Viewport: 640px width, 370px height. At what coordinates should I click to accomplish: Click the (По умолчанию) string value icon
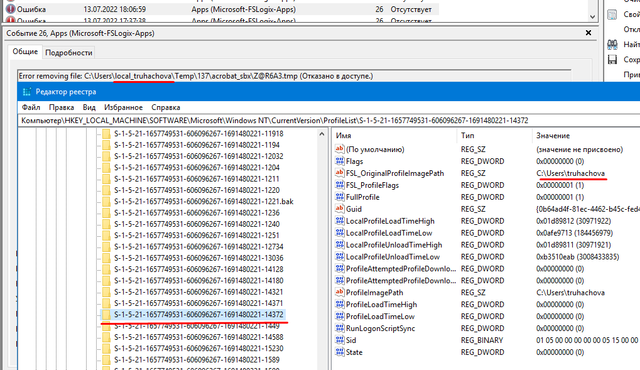click(x=340, y=149)
